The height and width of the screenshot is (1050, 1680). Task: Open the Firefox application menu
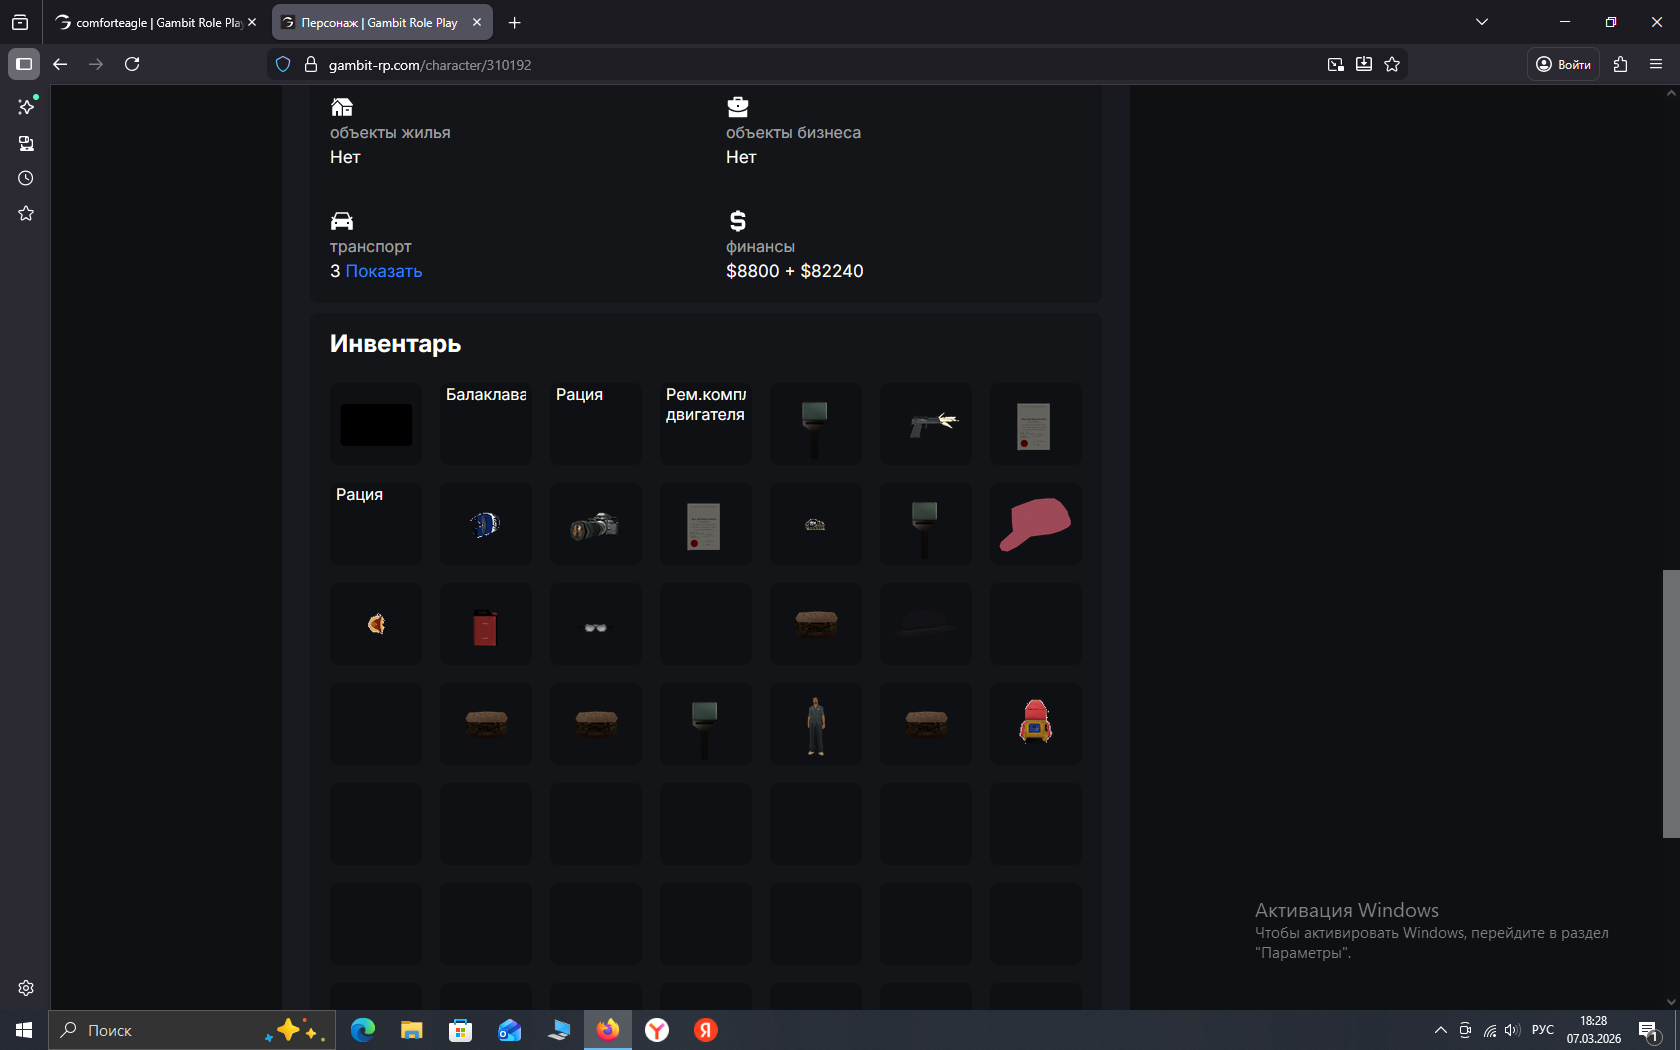(1656, 64)
